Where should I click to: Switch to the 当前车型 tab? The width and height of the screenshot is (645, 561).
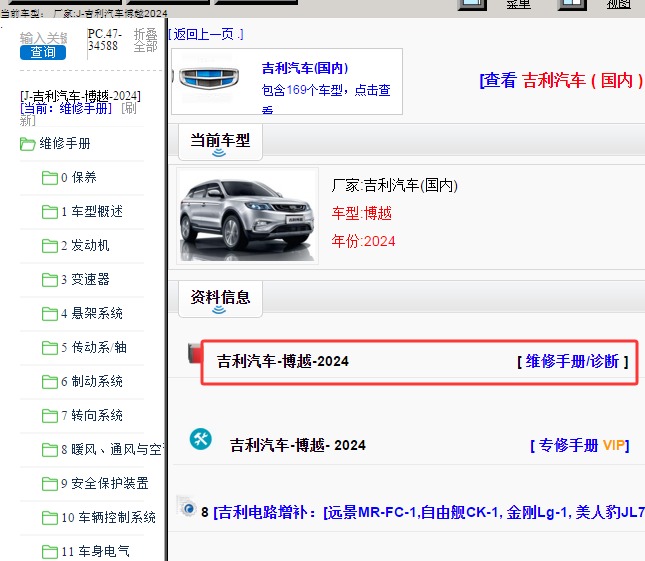220,142
